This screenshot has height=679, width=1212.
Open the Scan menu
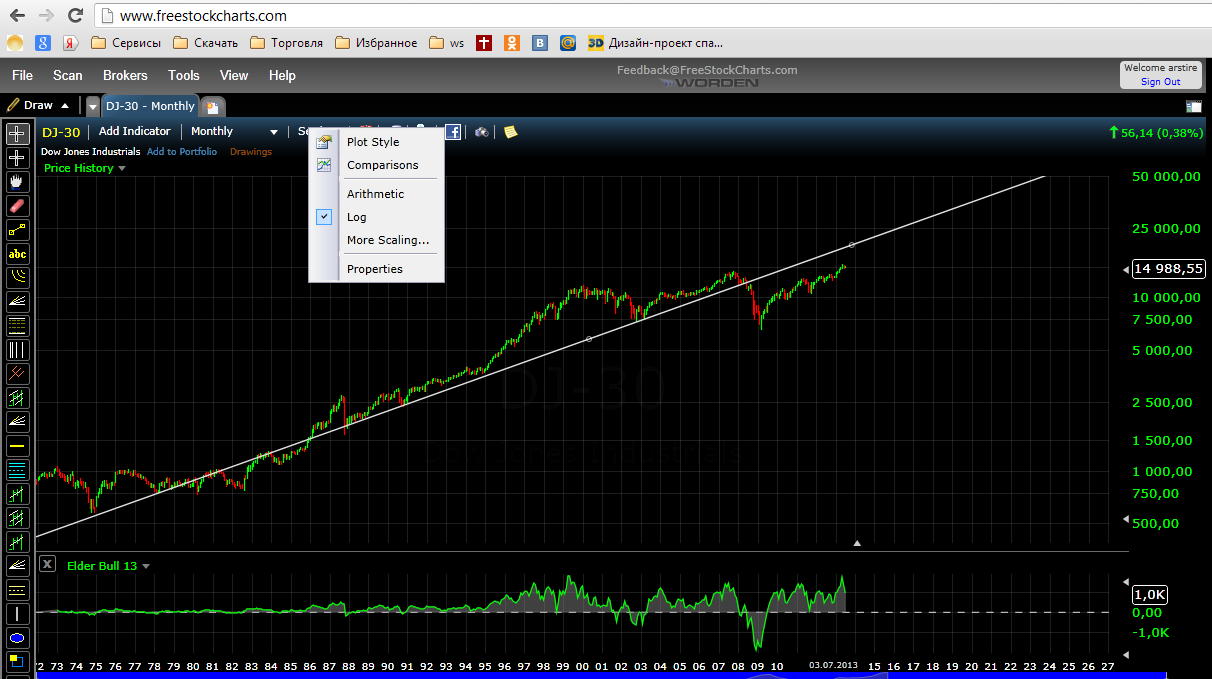pos(68,75)
